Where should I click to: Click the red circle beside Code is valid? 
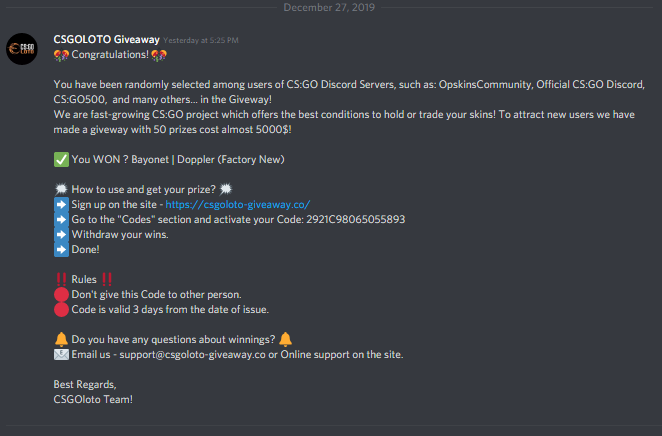pos(61,310)
